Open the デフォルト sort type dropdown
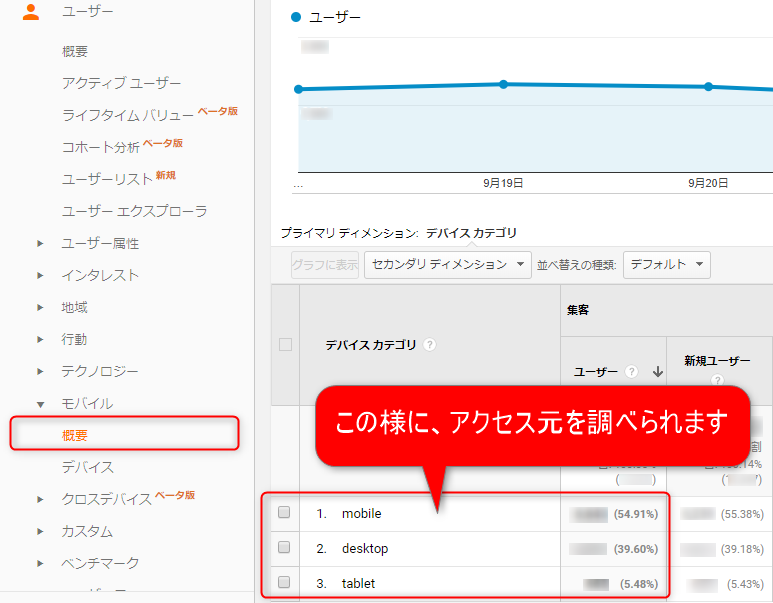The width and height of the screenshot is (773, 603). [x=667, y=265]
